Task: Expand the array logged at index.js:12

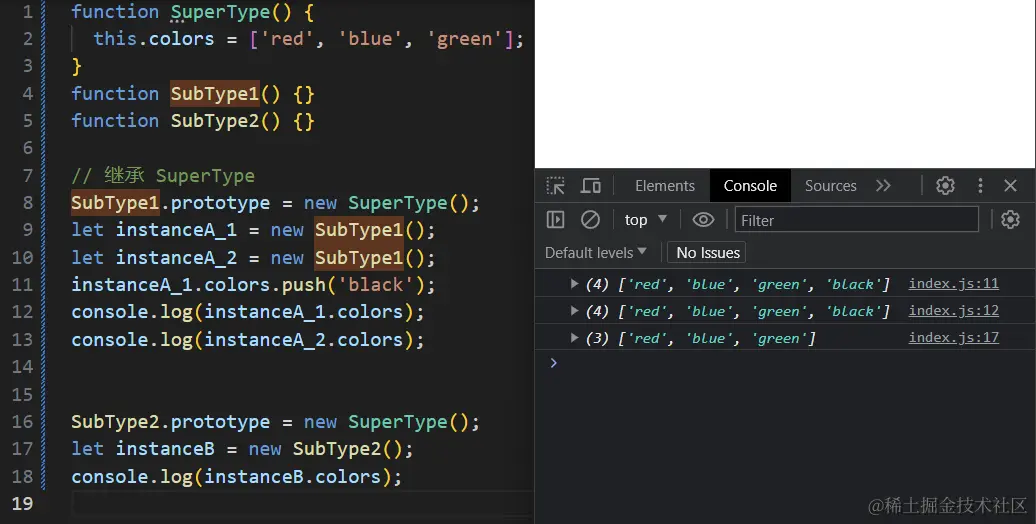Action: 574,311
